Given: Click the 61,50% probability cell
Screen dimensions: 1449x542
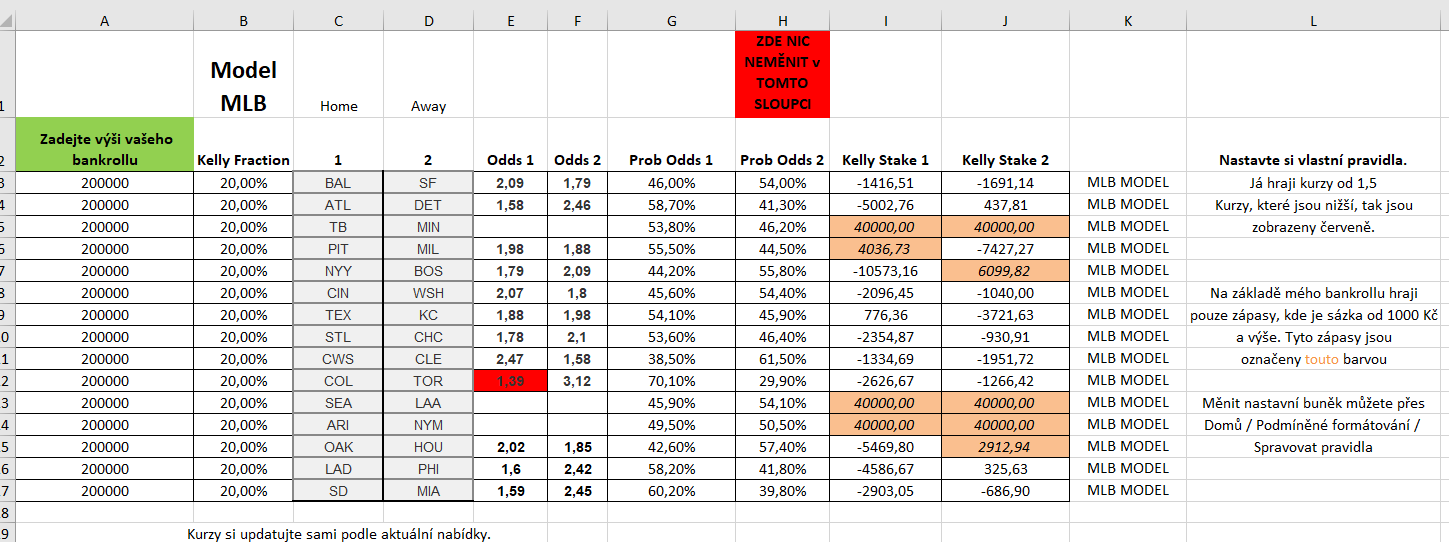Looking at the screenshot, I should (782, 359).
